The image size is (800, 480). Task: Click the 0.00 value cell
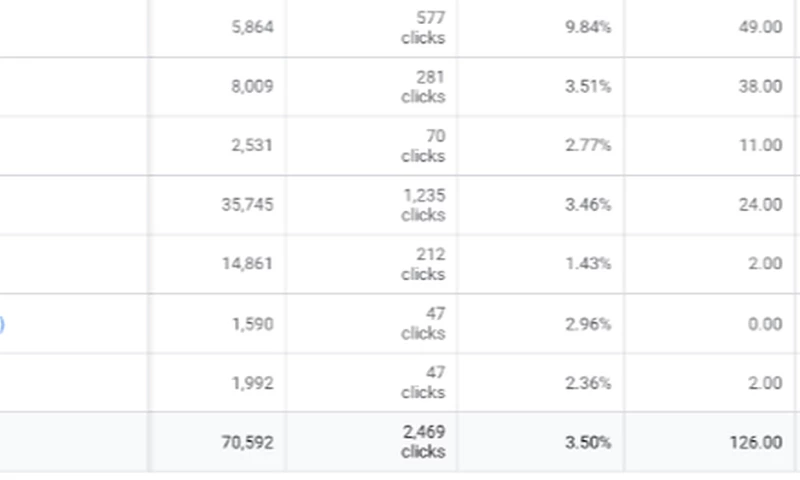[764, 324]
